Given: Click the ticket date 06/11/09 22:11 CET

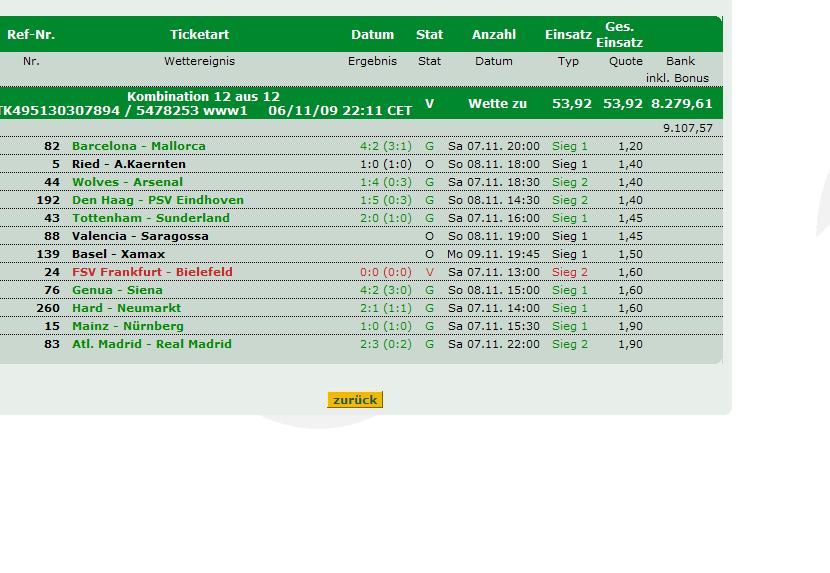Looking at the screenshot, I should [x=340, y=111].
